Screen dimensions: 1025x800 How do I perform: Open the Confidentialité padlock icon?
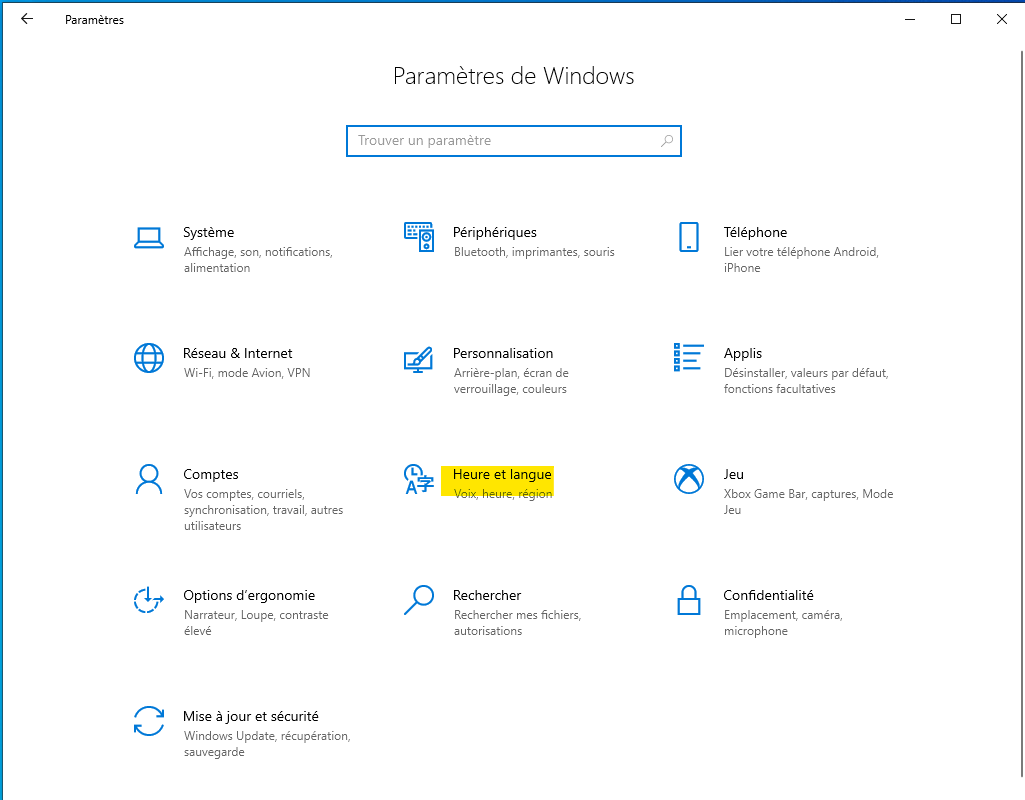(x=689, y=600)
